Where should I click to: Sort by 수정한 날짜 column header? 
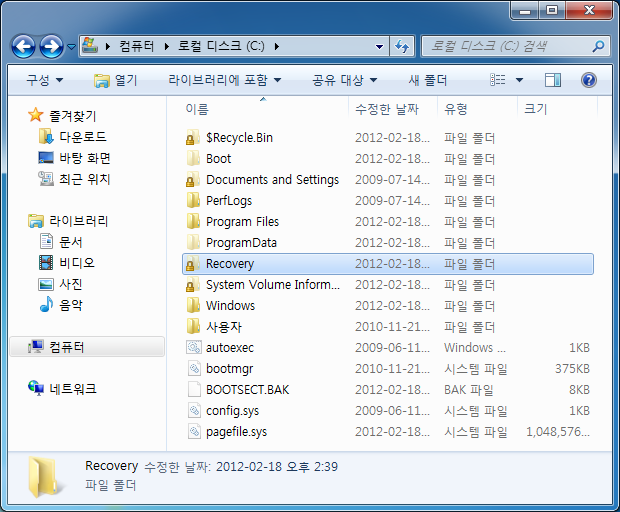pos(386,109)
